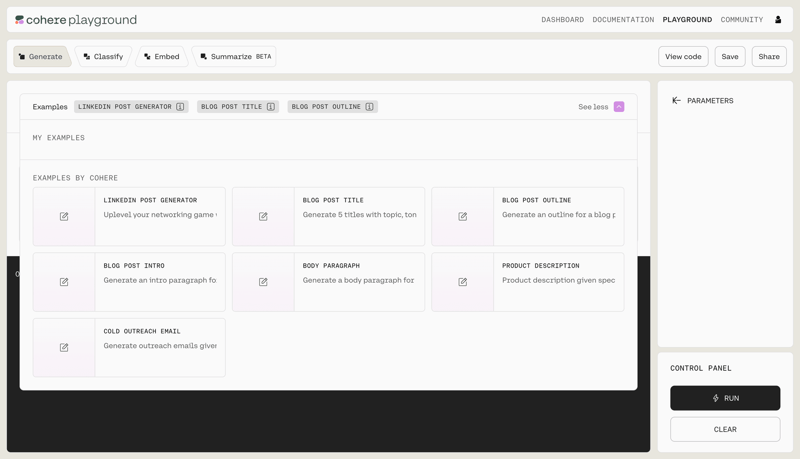
Task: Click the CLEAR button
Action: (725, 429)
